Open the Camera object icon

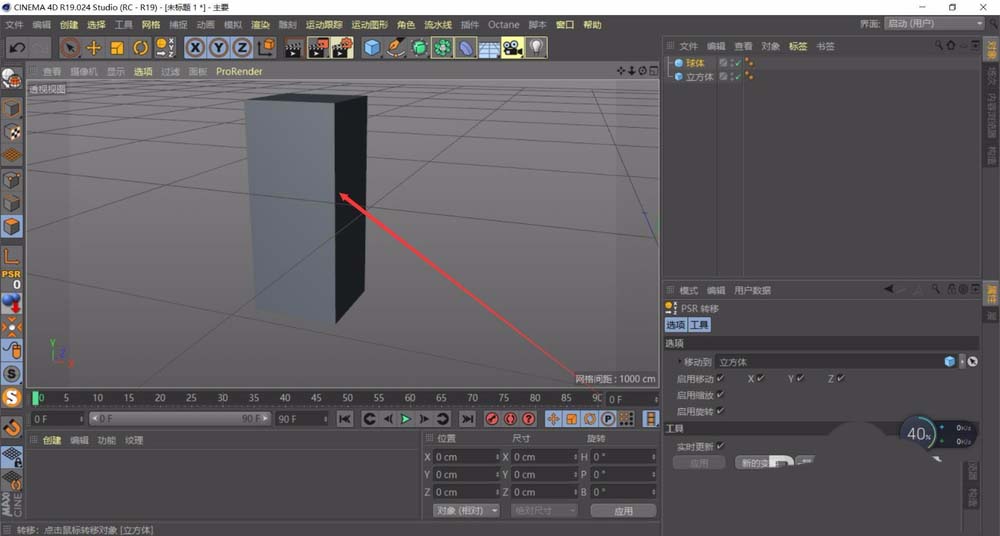512,47
